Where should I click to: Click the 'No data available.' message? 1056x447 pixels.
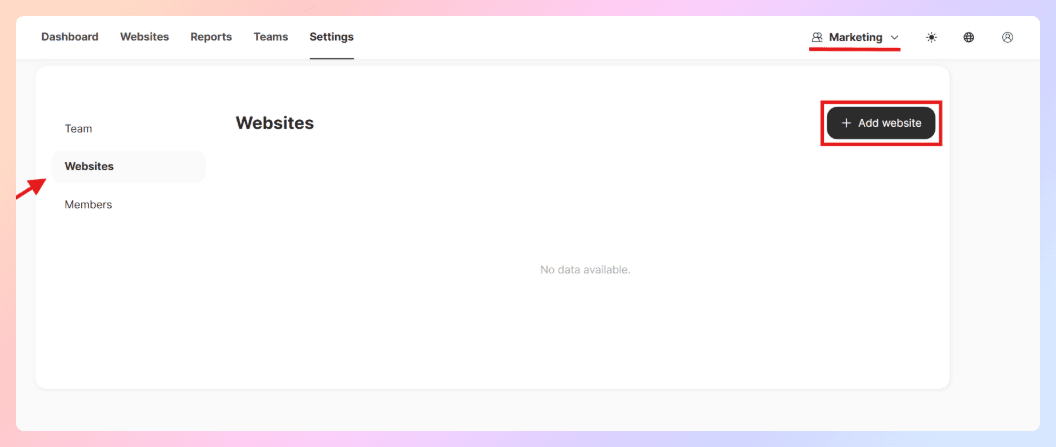tap(585, 270)
